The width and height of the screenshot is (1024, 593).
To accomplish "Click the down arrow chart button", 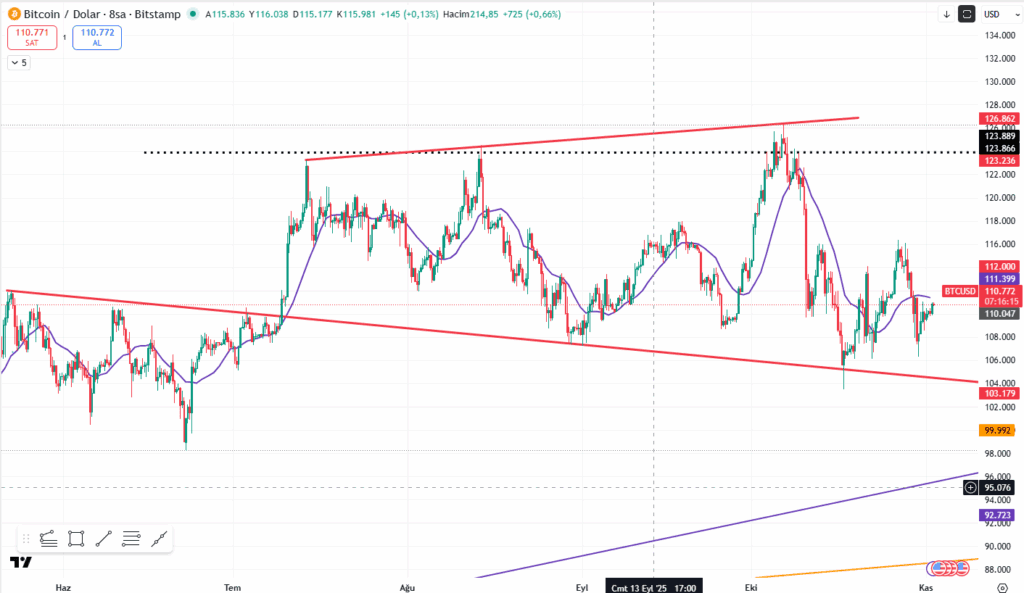I will coord(946,14).
